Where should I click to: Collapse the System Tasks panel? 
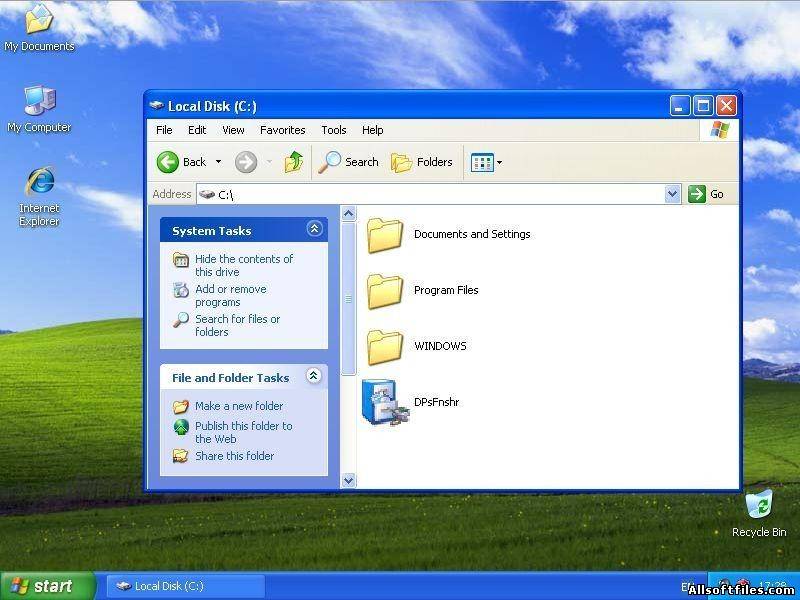[314, 229]
